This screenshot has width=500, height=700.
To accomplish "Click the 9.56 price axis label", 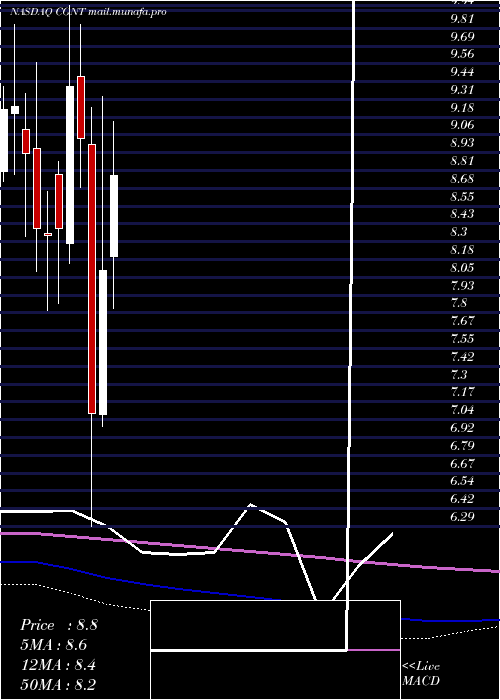I will pos(462,54).
